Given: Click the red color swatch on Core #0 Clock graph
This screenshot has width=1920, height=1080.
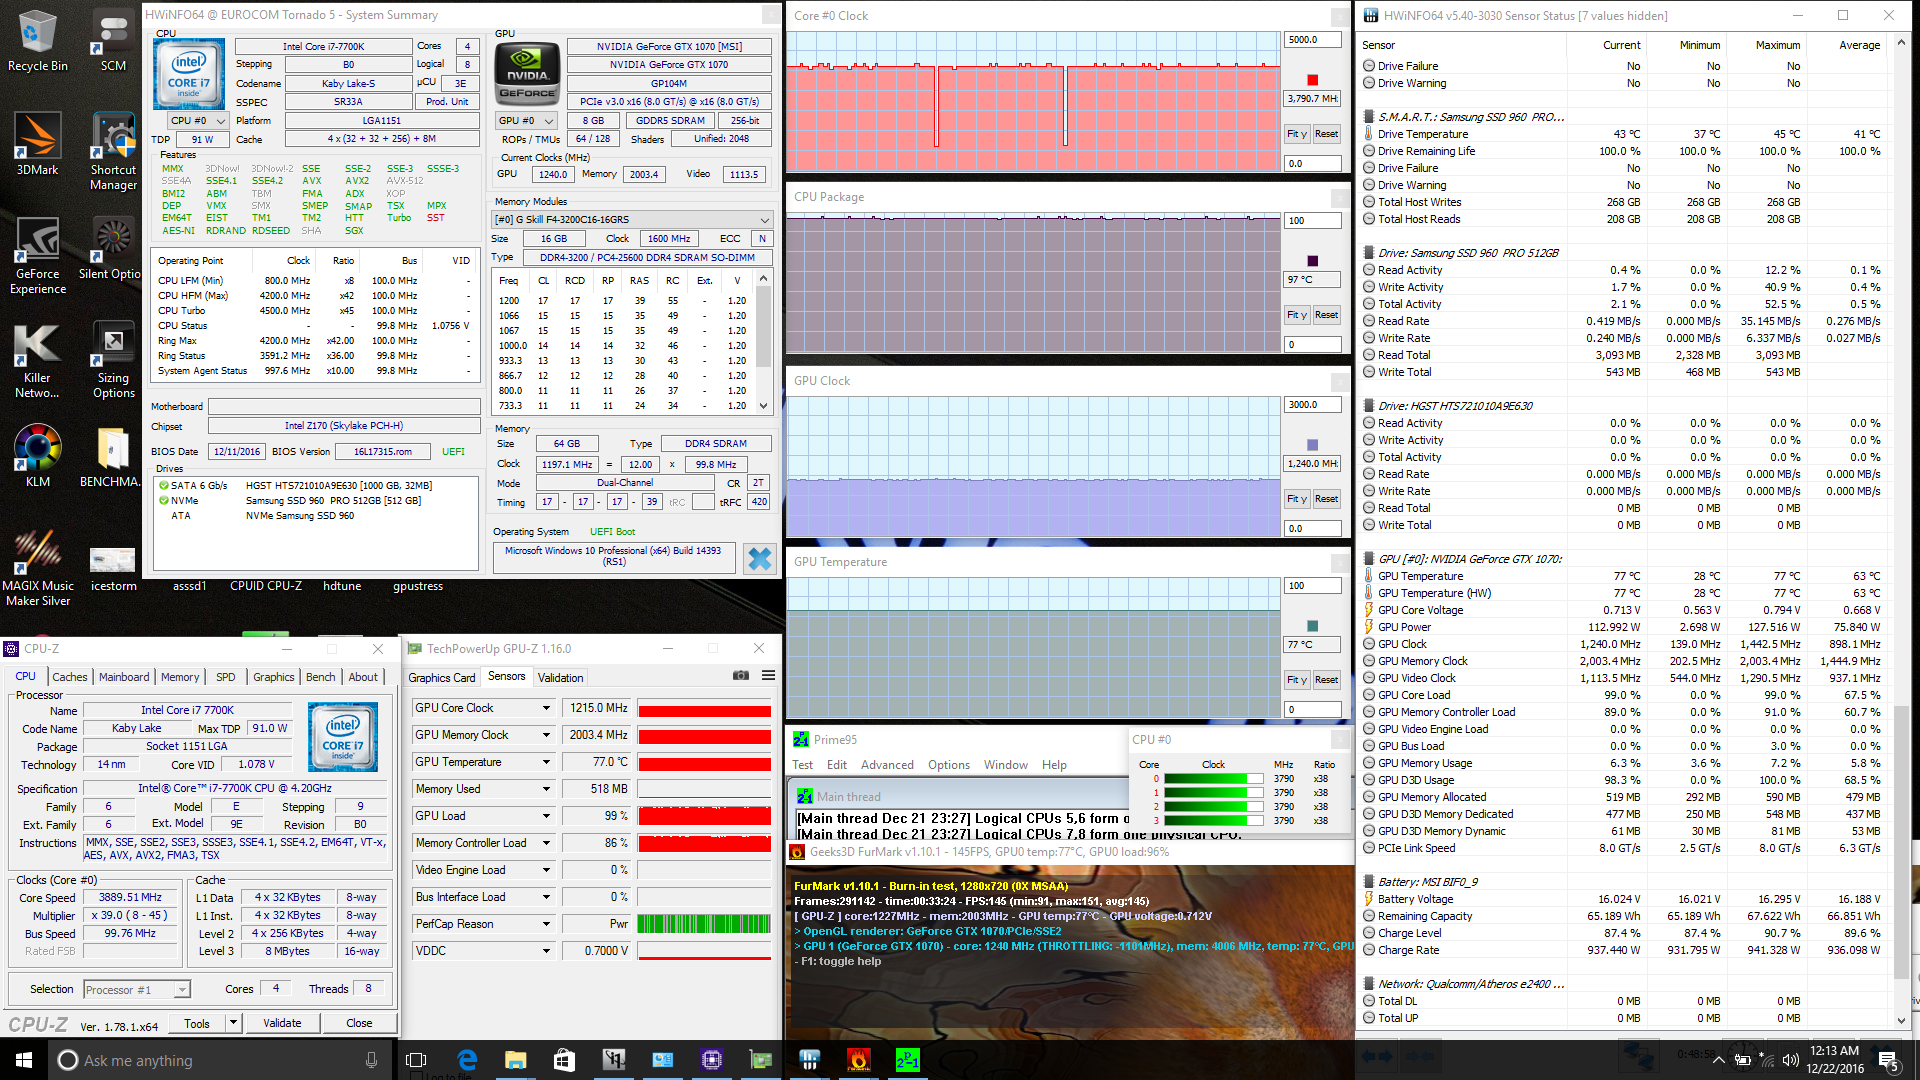Looking at the screenshot, I should (1313, 80).
